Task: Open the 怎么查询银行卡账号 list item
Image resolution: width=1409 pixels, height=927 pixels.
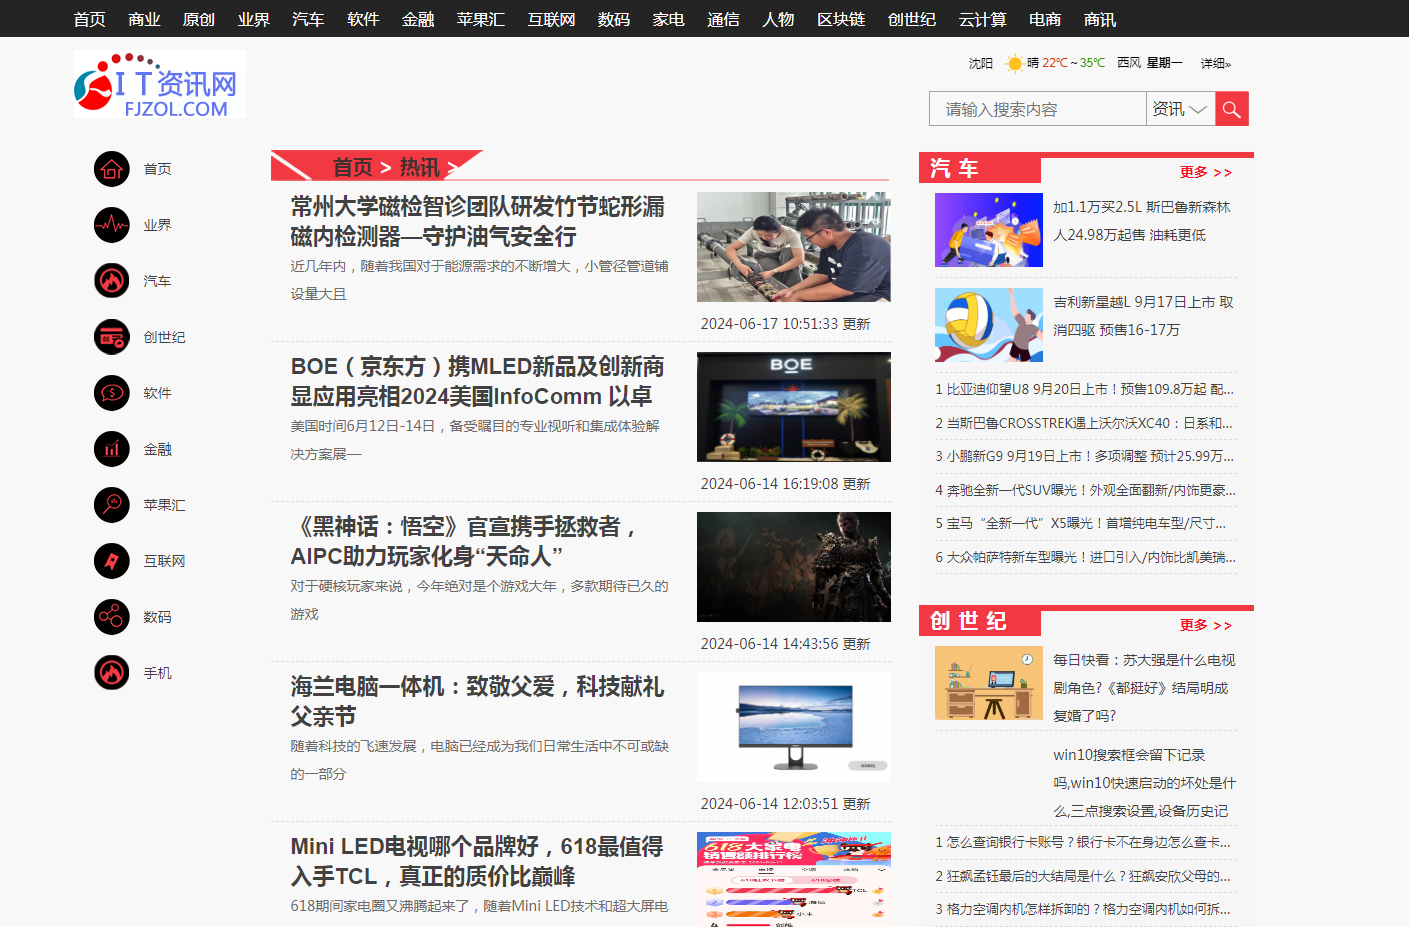Action: click(1085, 842)
